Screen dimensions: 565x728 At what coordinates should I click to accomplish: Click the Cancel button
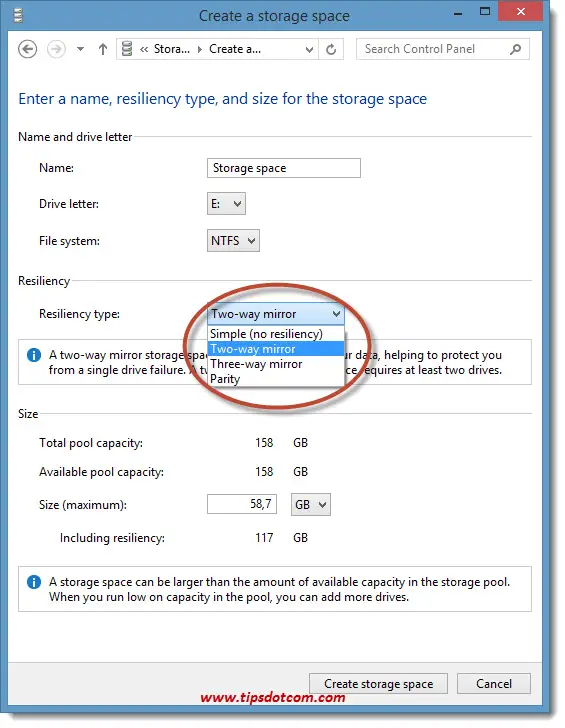494,683
